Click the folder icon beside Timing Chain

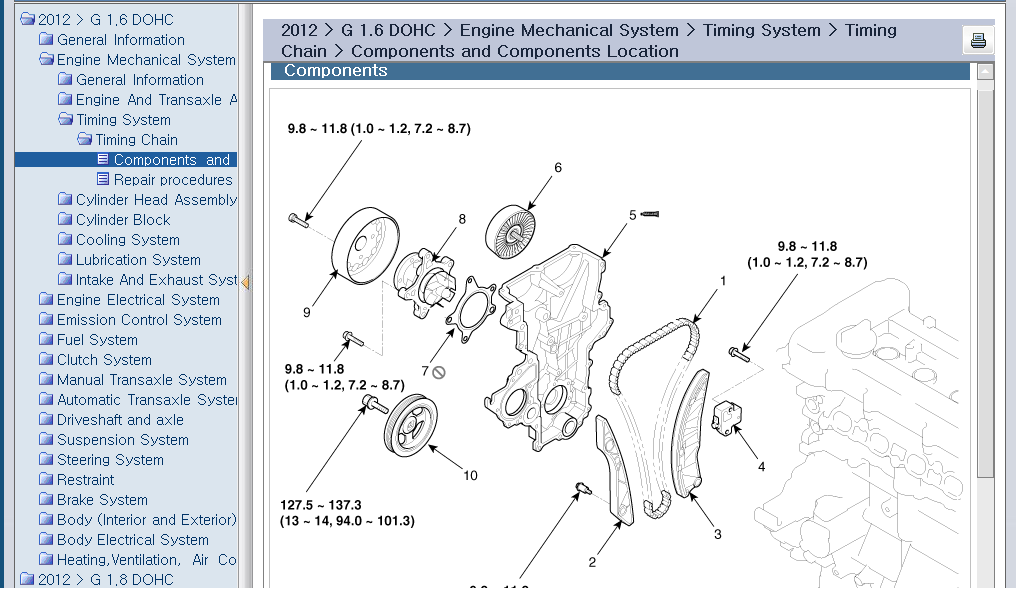[x=84, y=139]
